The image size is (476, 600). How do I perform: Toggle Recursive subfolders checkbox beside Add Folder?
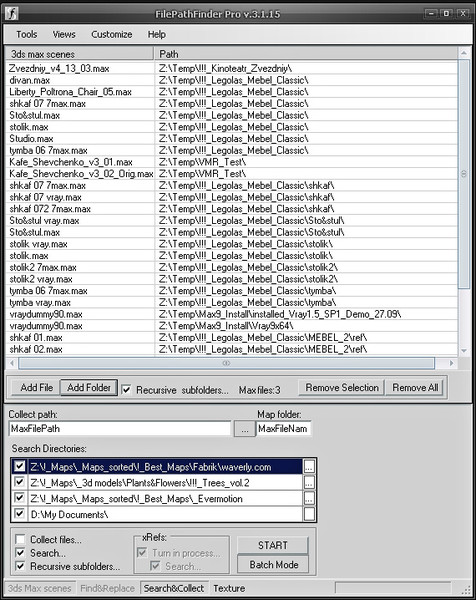[x=126, y=390]
